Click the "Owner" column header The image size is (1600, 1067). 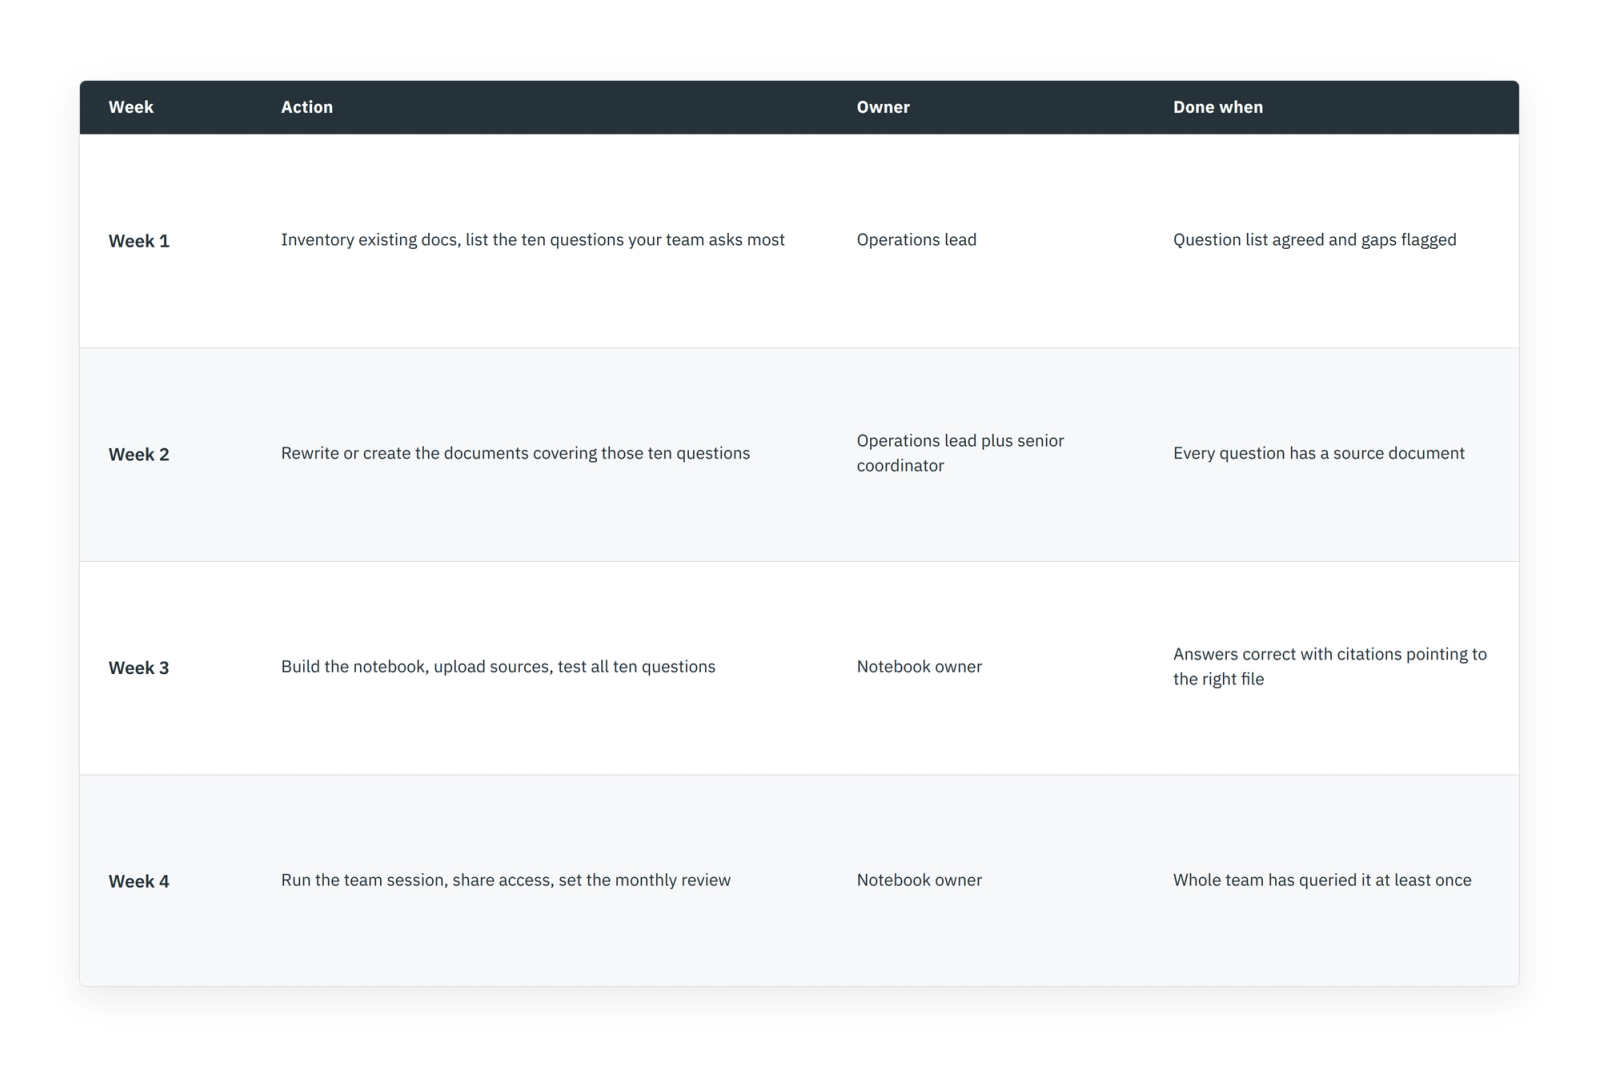pos(883,107)
